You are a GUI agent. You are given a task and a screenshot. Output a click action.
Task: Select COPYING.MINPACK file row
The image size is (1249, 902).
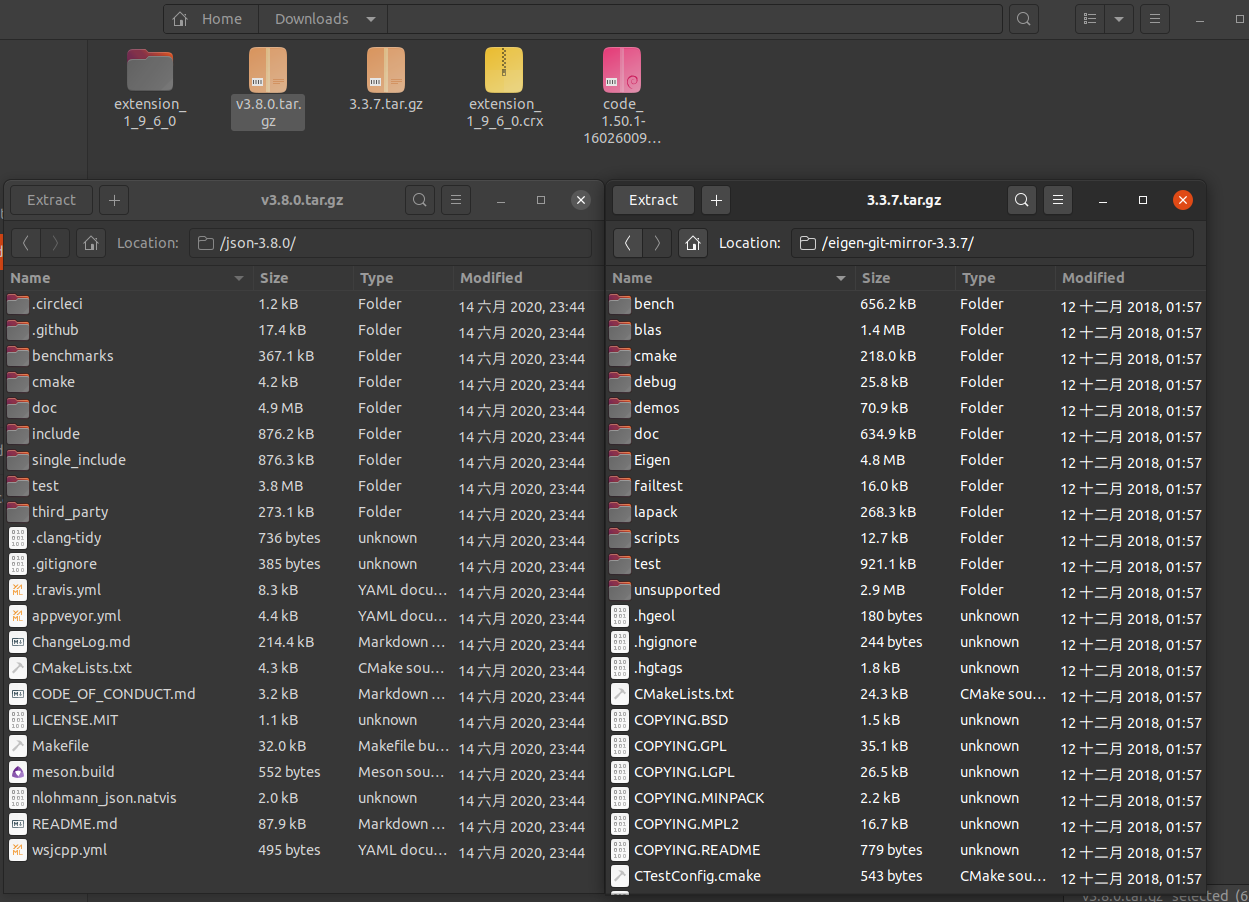tap(906, 798)
